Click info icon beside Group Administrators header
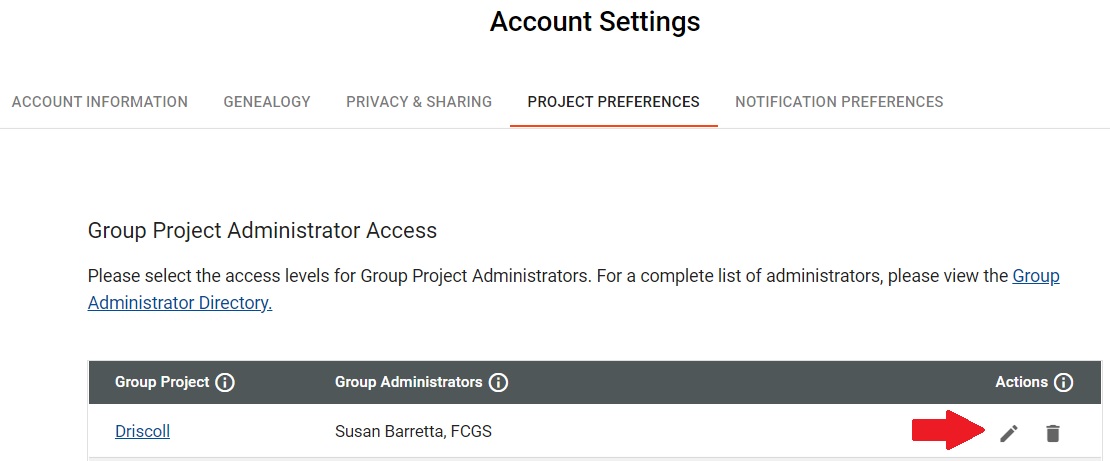Screen dimensions: 1110x461 (x=498, y=383)
